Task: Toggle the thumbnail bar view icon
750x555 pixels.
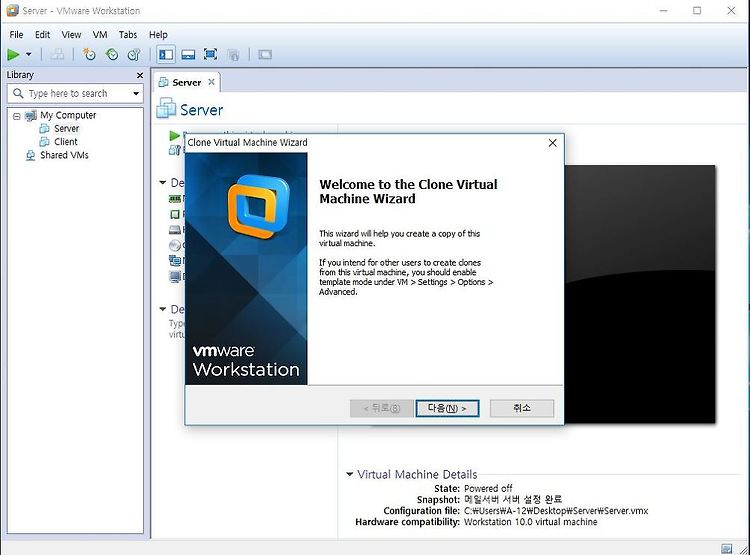Action: click(188, 55)
